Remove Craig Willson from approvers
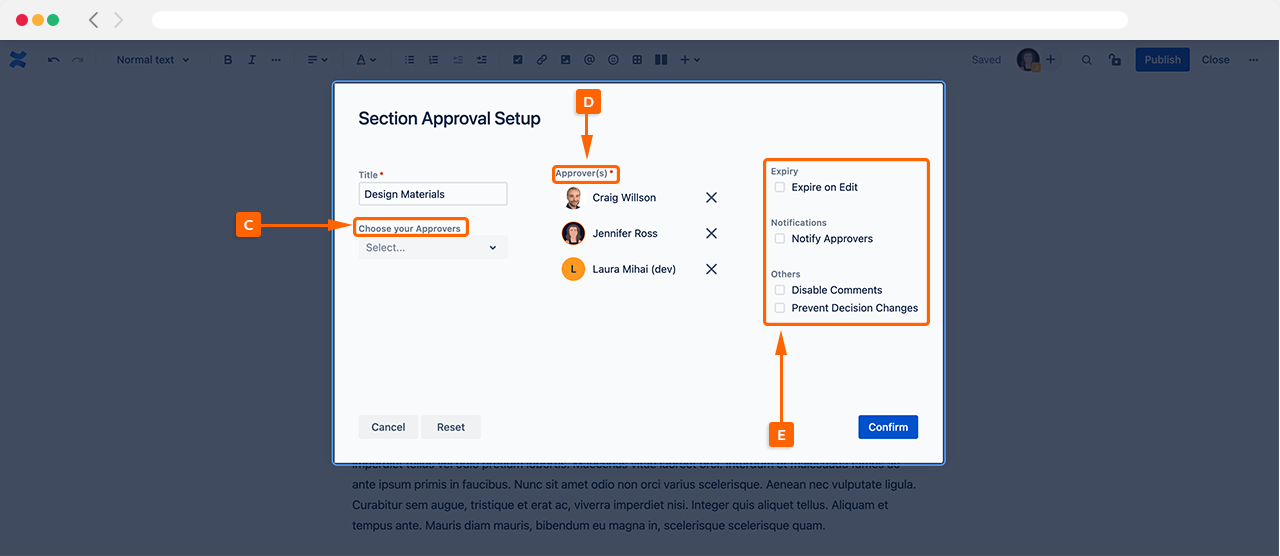 (x=711, y=198)
